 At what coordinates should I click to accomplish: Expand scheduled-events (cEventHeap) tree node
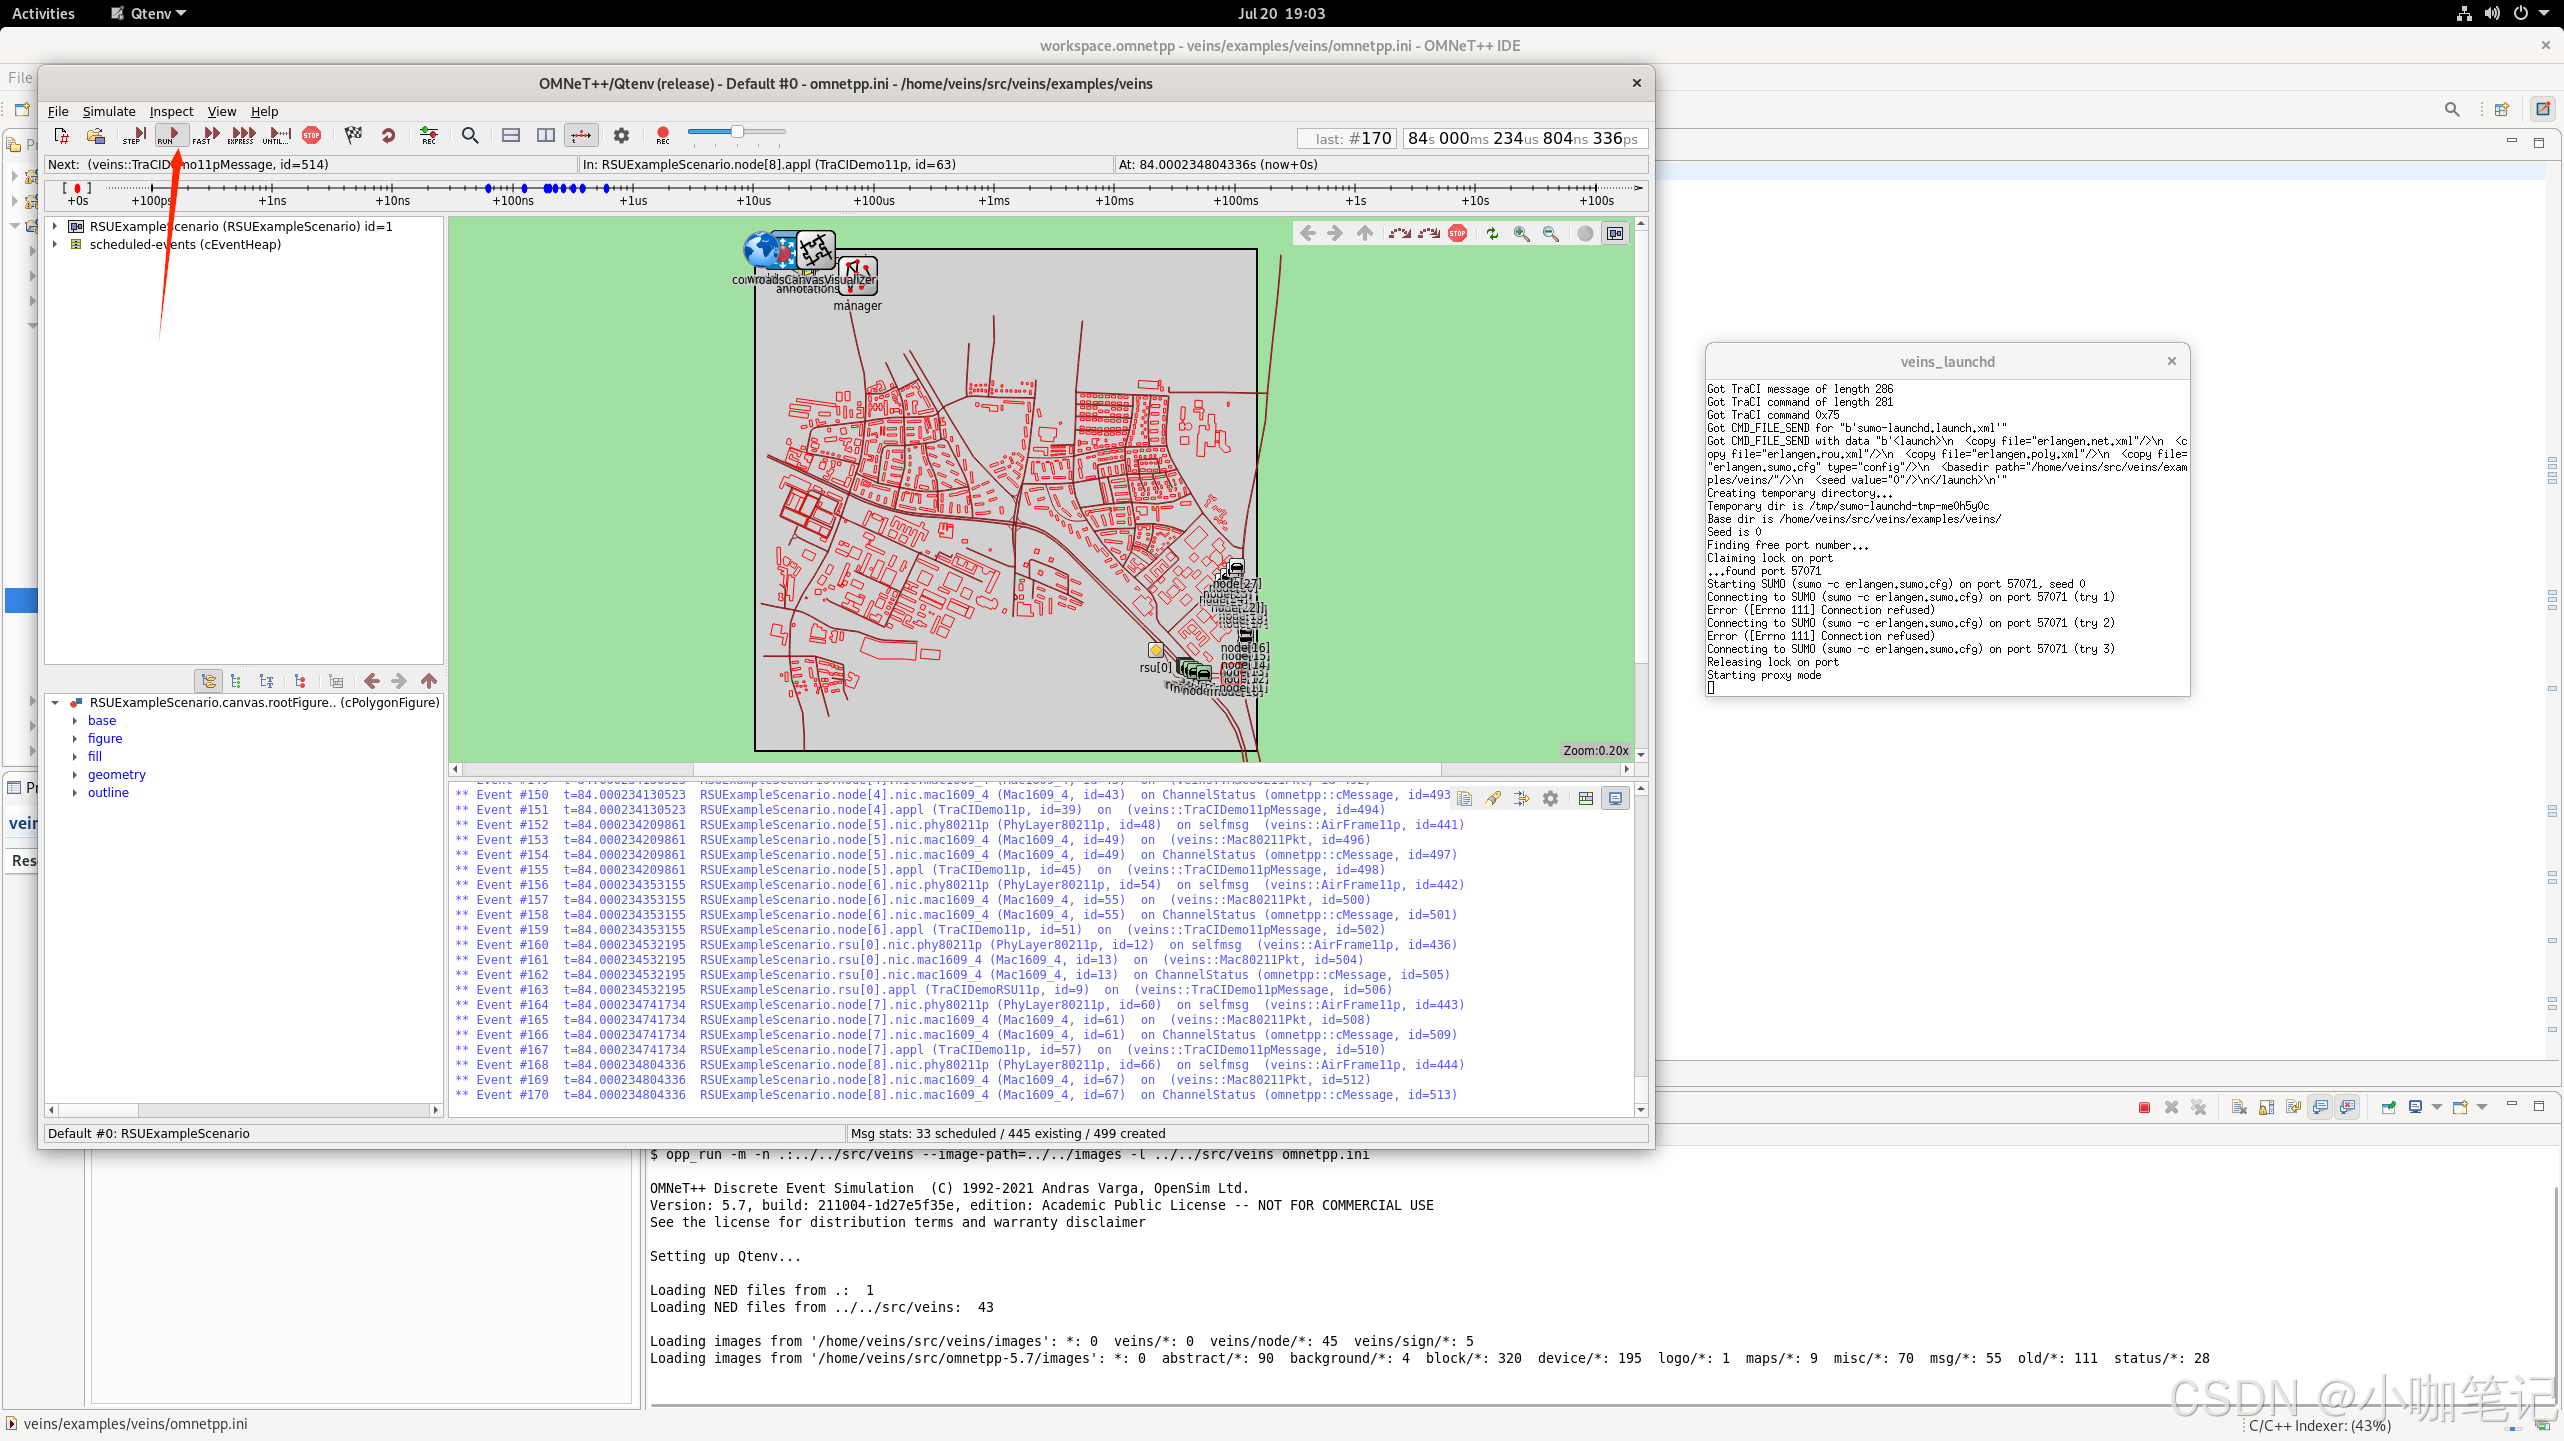(55, 245)
